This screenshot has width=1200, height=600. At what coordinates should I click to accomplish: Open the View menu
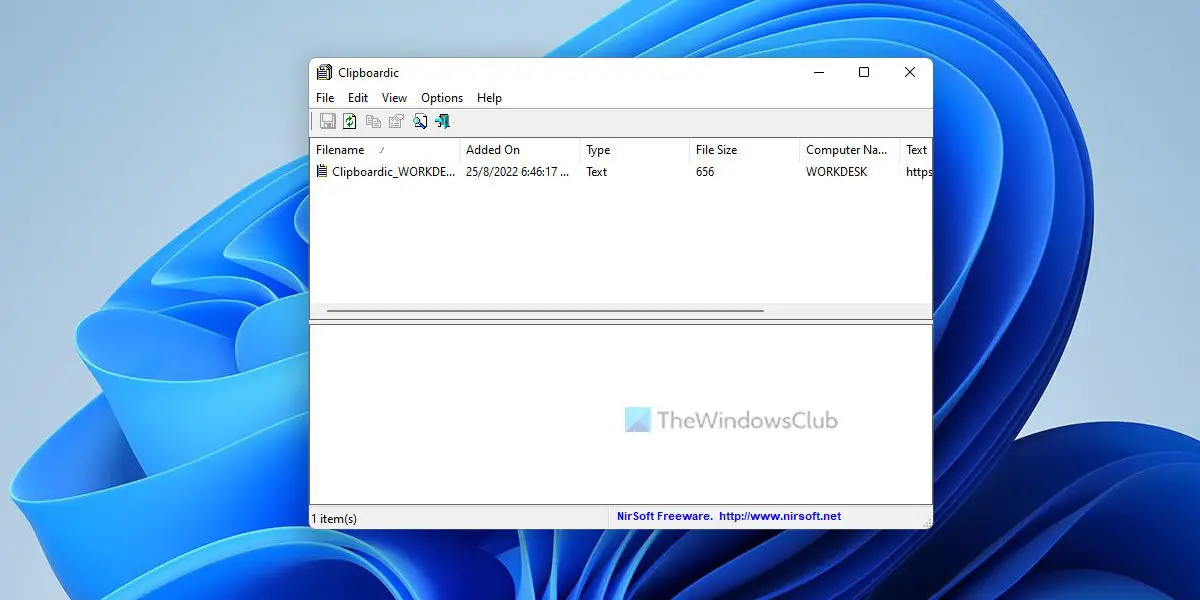pos(394,98)
